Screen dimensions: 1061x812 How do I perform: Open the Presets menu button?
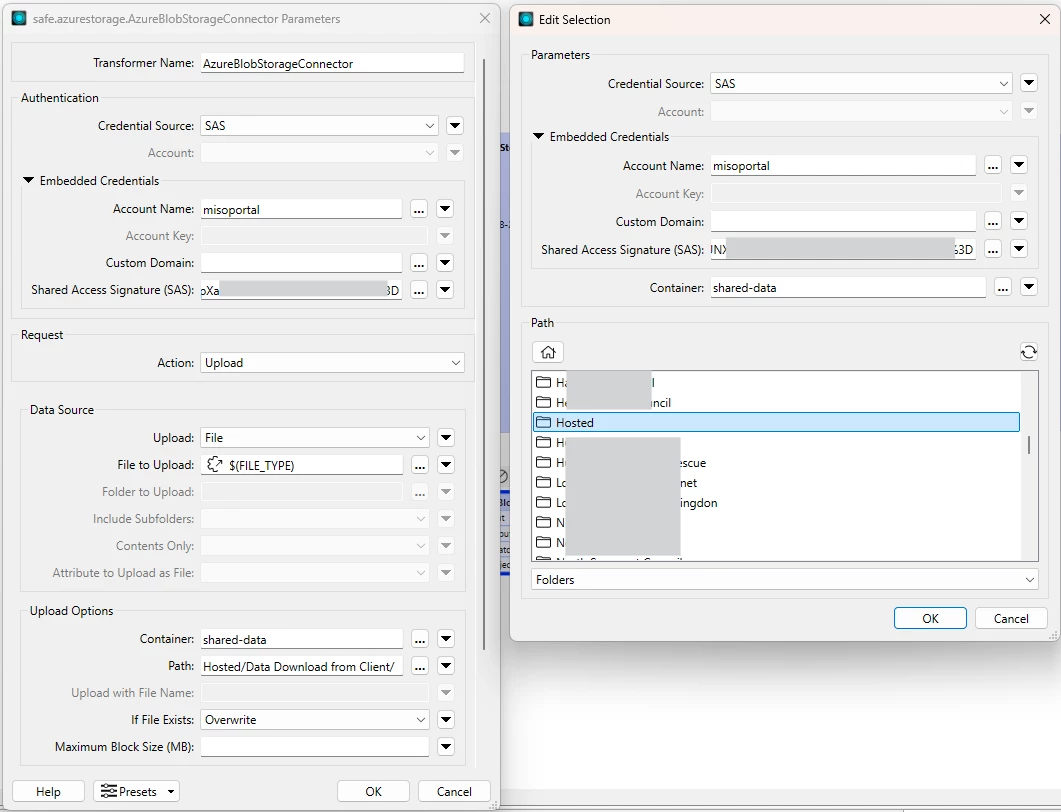(x=136, y=791)
